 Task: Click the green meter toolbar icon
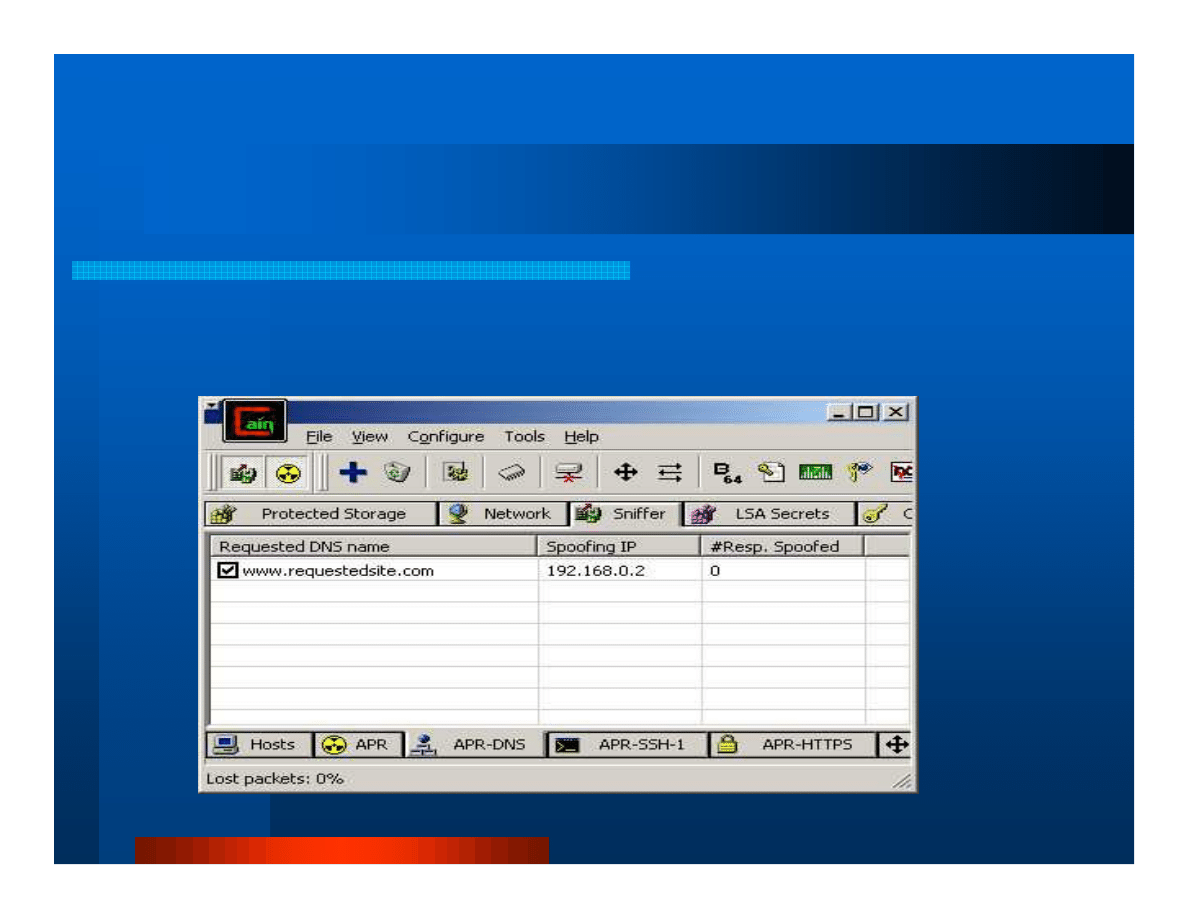(x=815, y=472)
